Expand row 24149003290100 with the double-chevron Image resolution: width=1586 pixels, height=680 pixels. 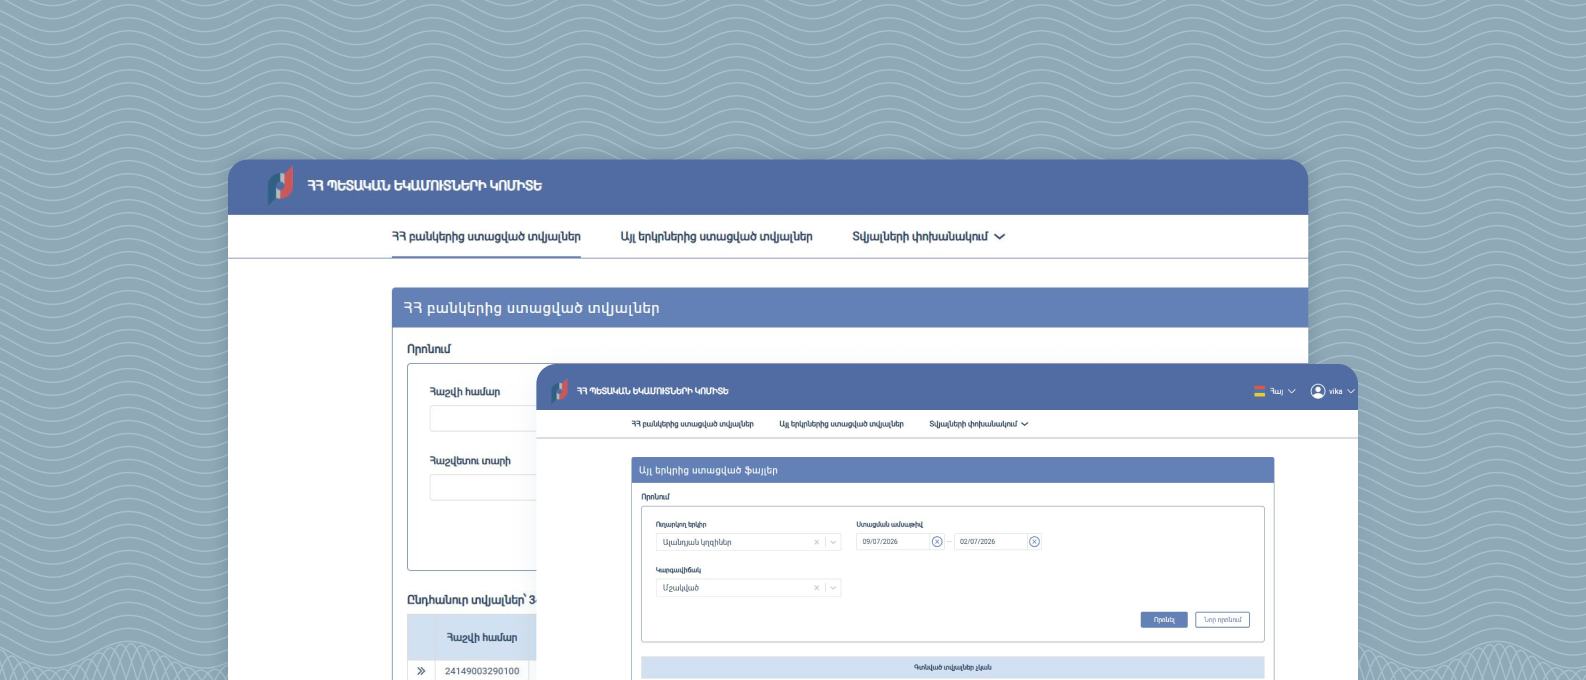click(x=421, y=671)
